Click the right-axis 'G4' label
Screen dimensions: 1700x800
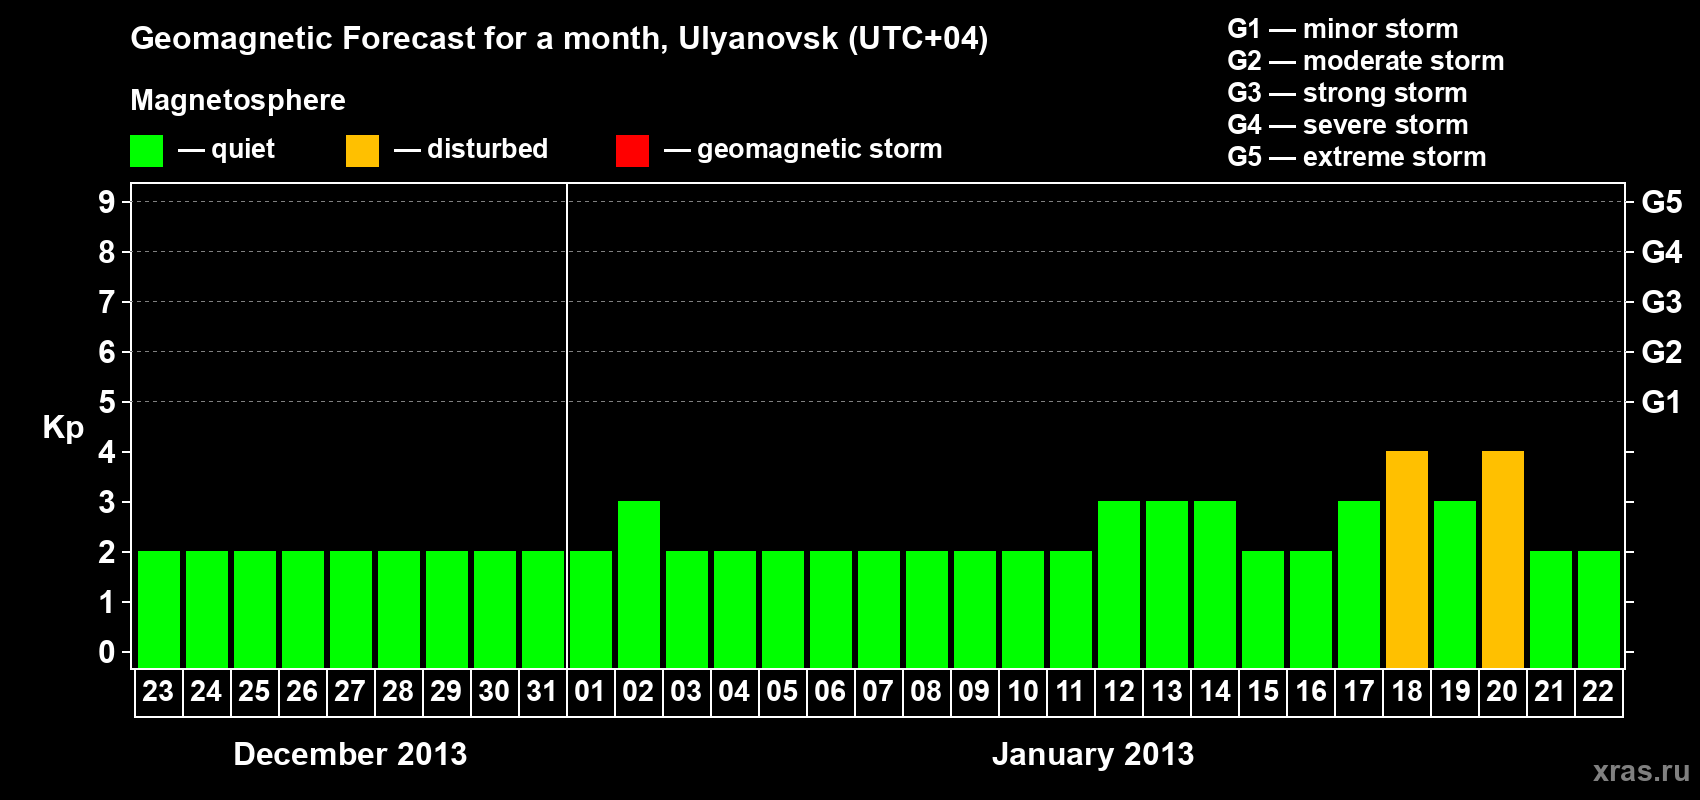(1661, 252)
